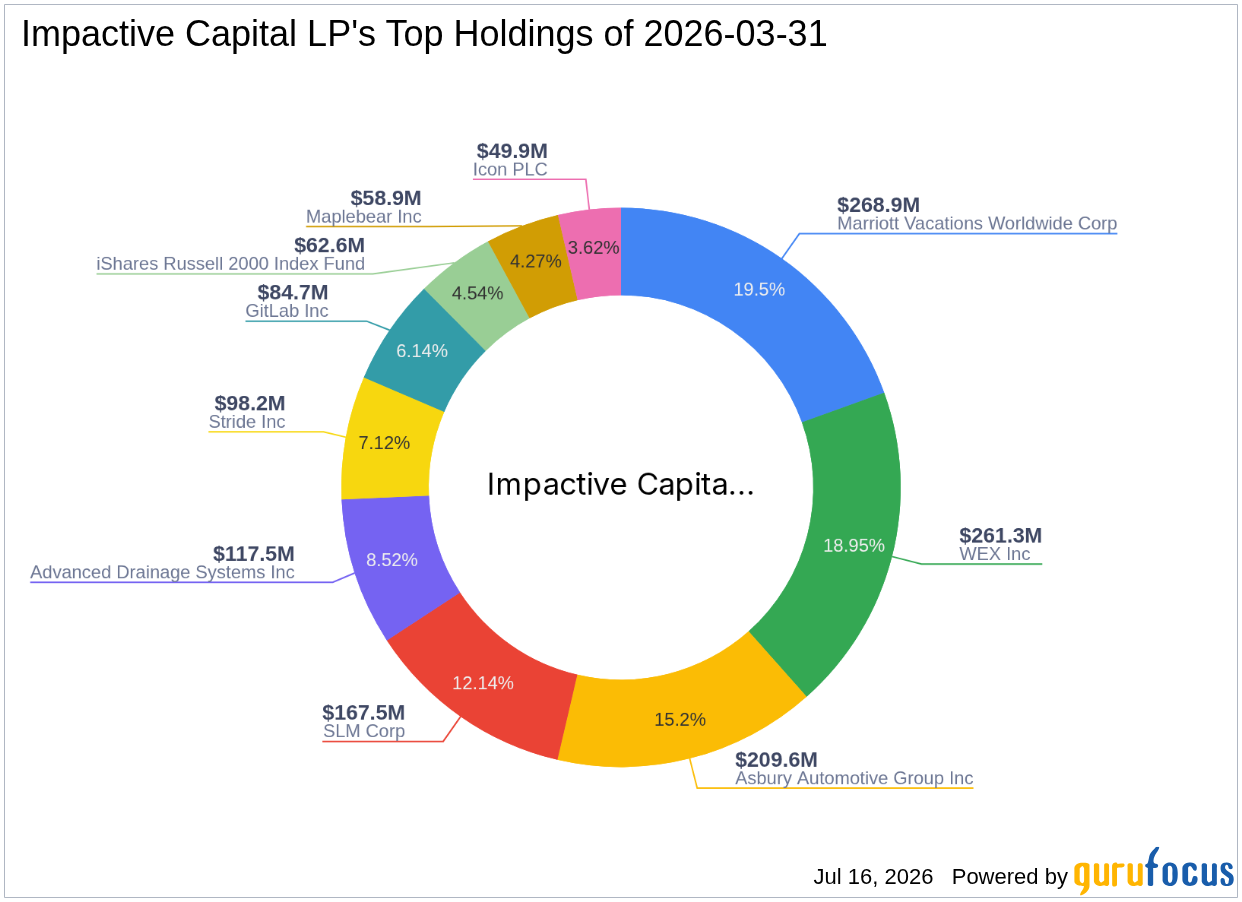Click the $49.9M value
Screen dimensions: 1242x902
pos(512,150)
